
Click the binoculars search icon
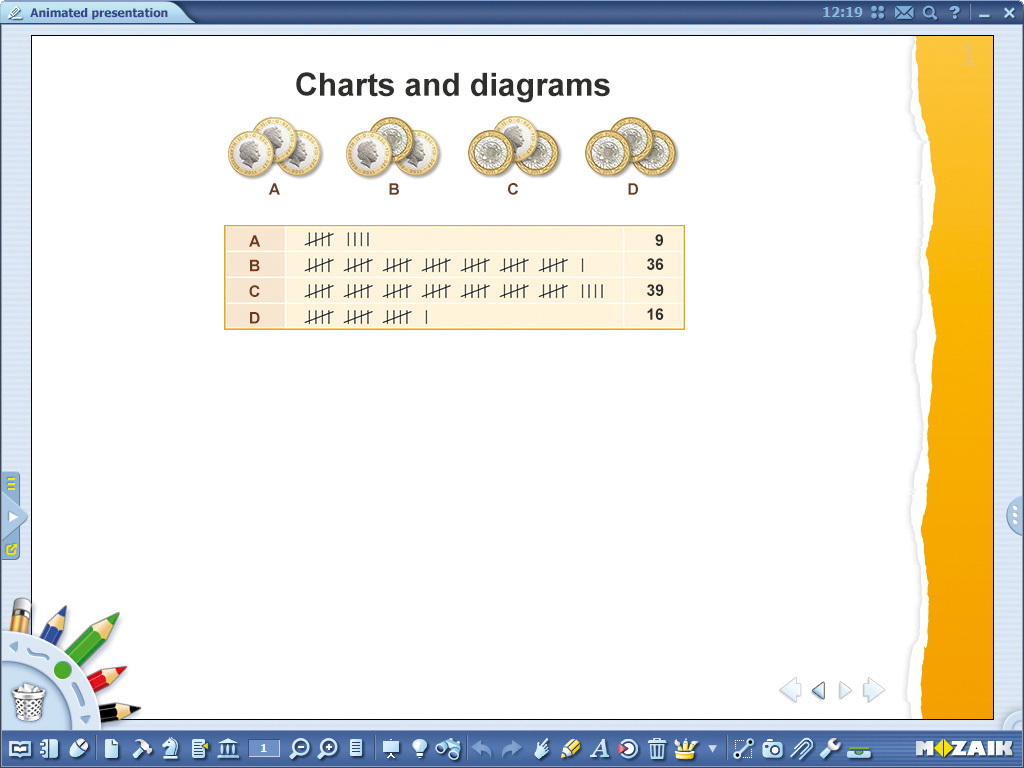[x=448, y=748]
